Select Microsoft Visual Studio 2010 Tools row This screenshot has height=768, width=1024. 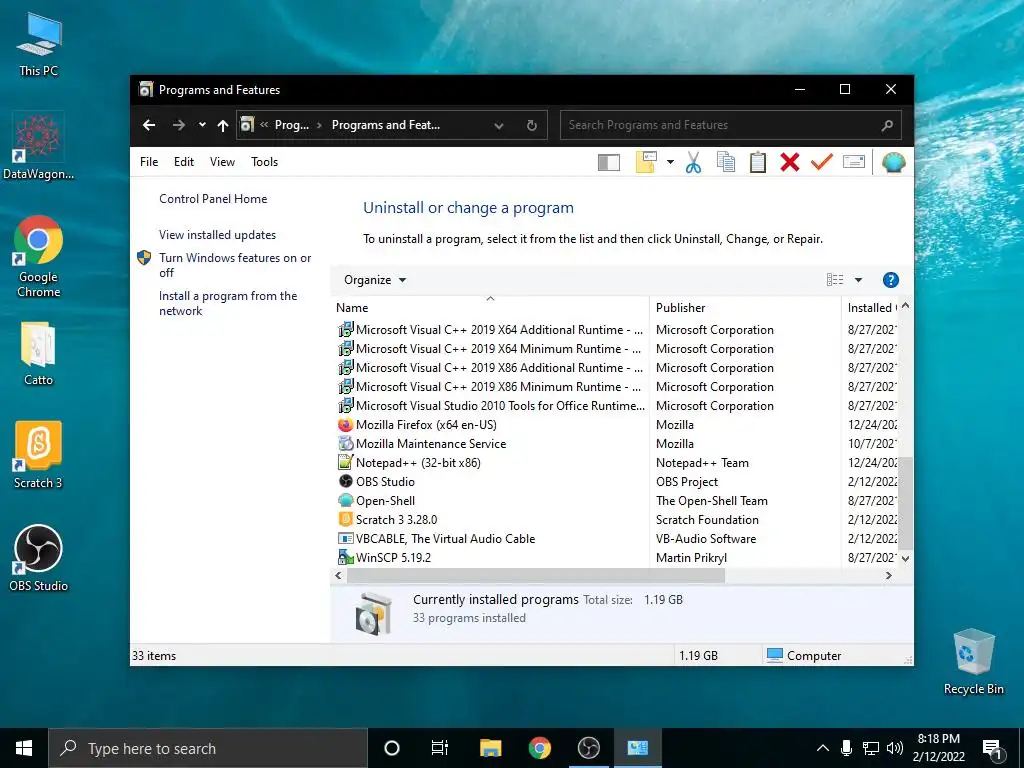click(x=616, y=406)
